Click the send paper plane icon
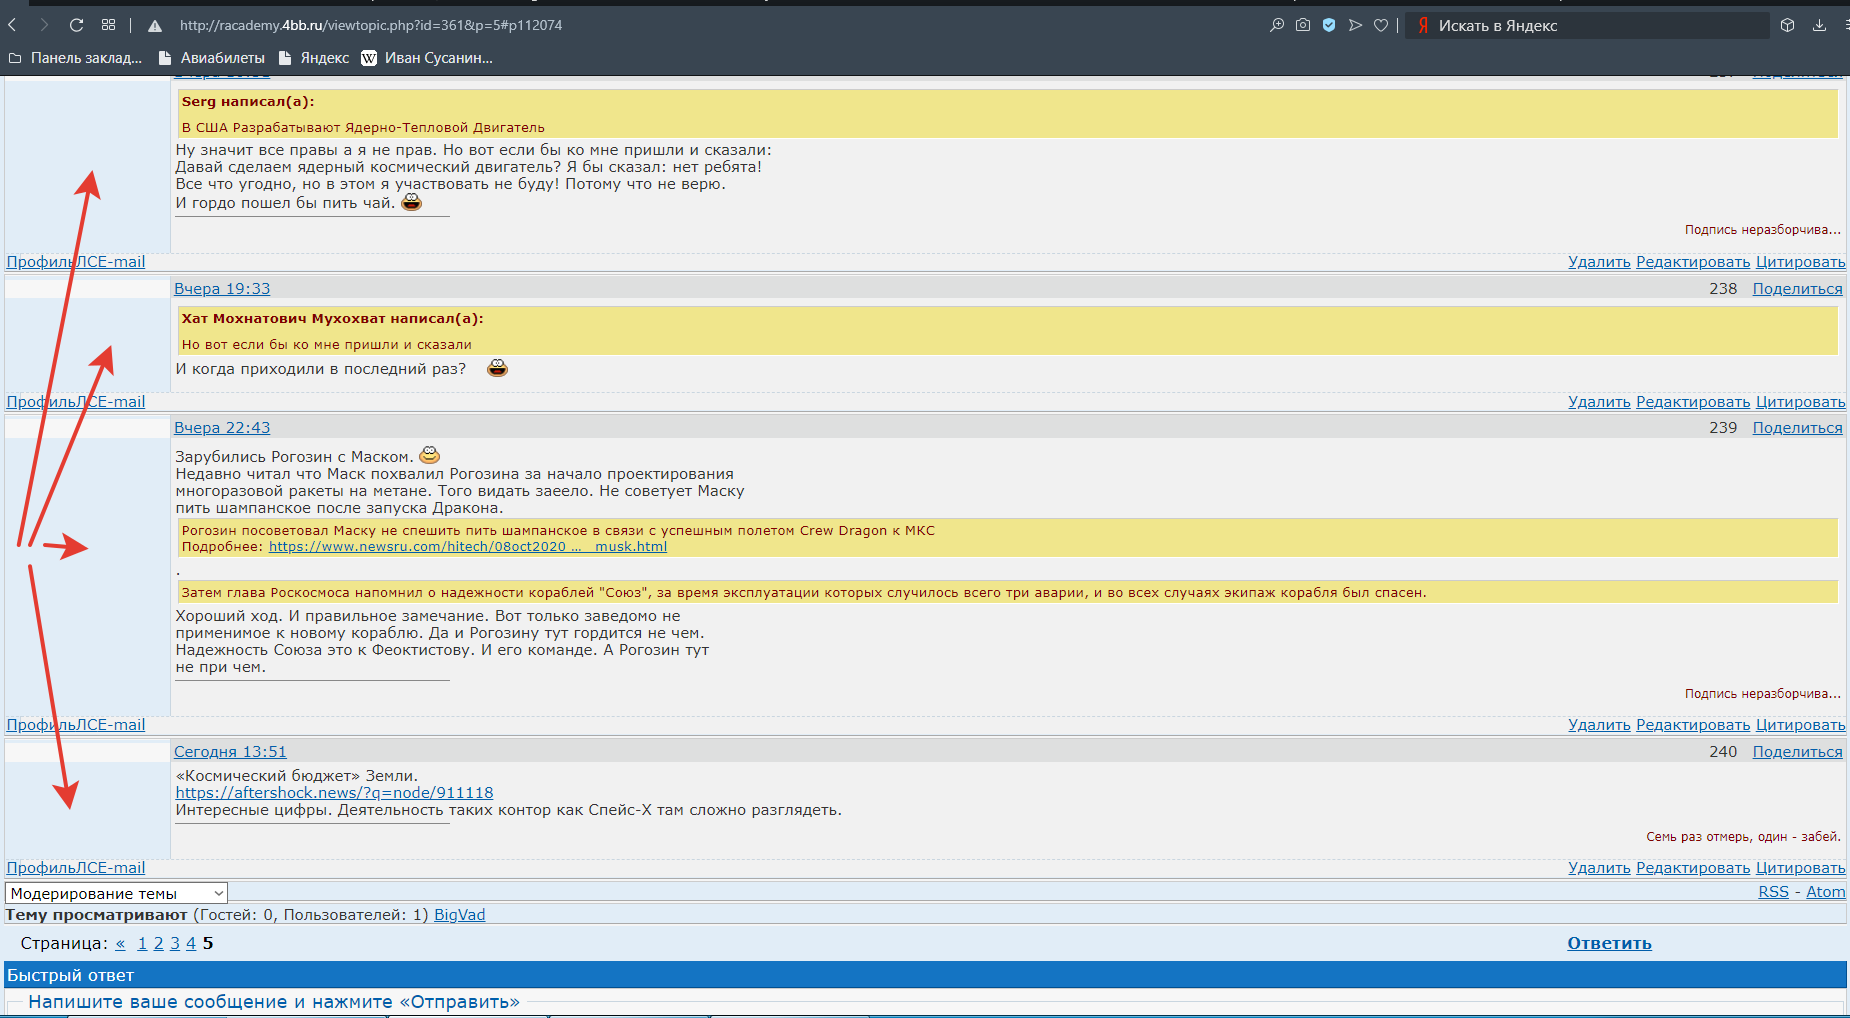 [1355, 25]
